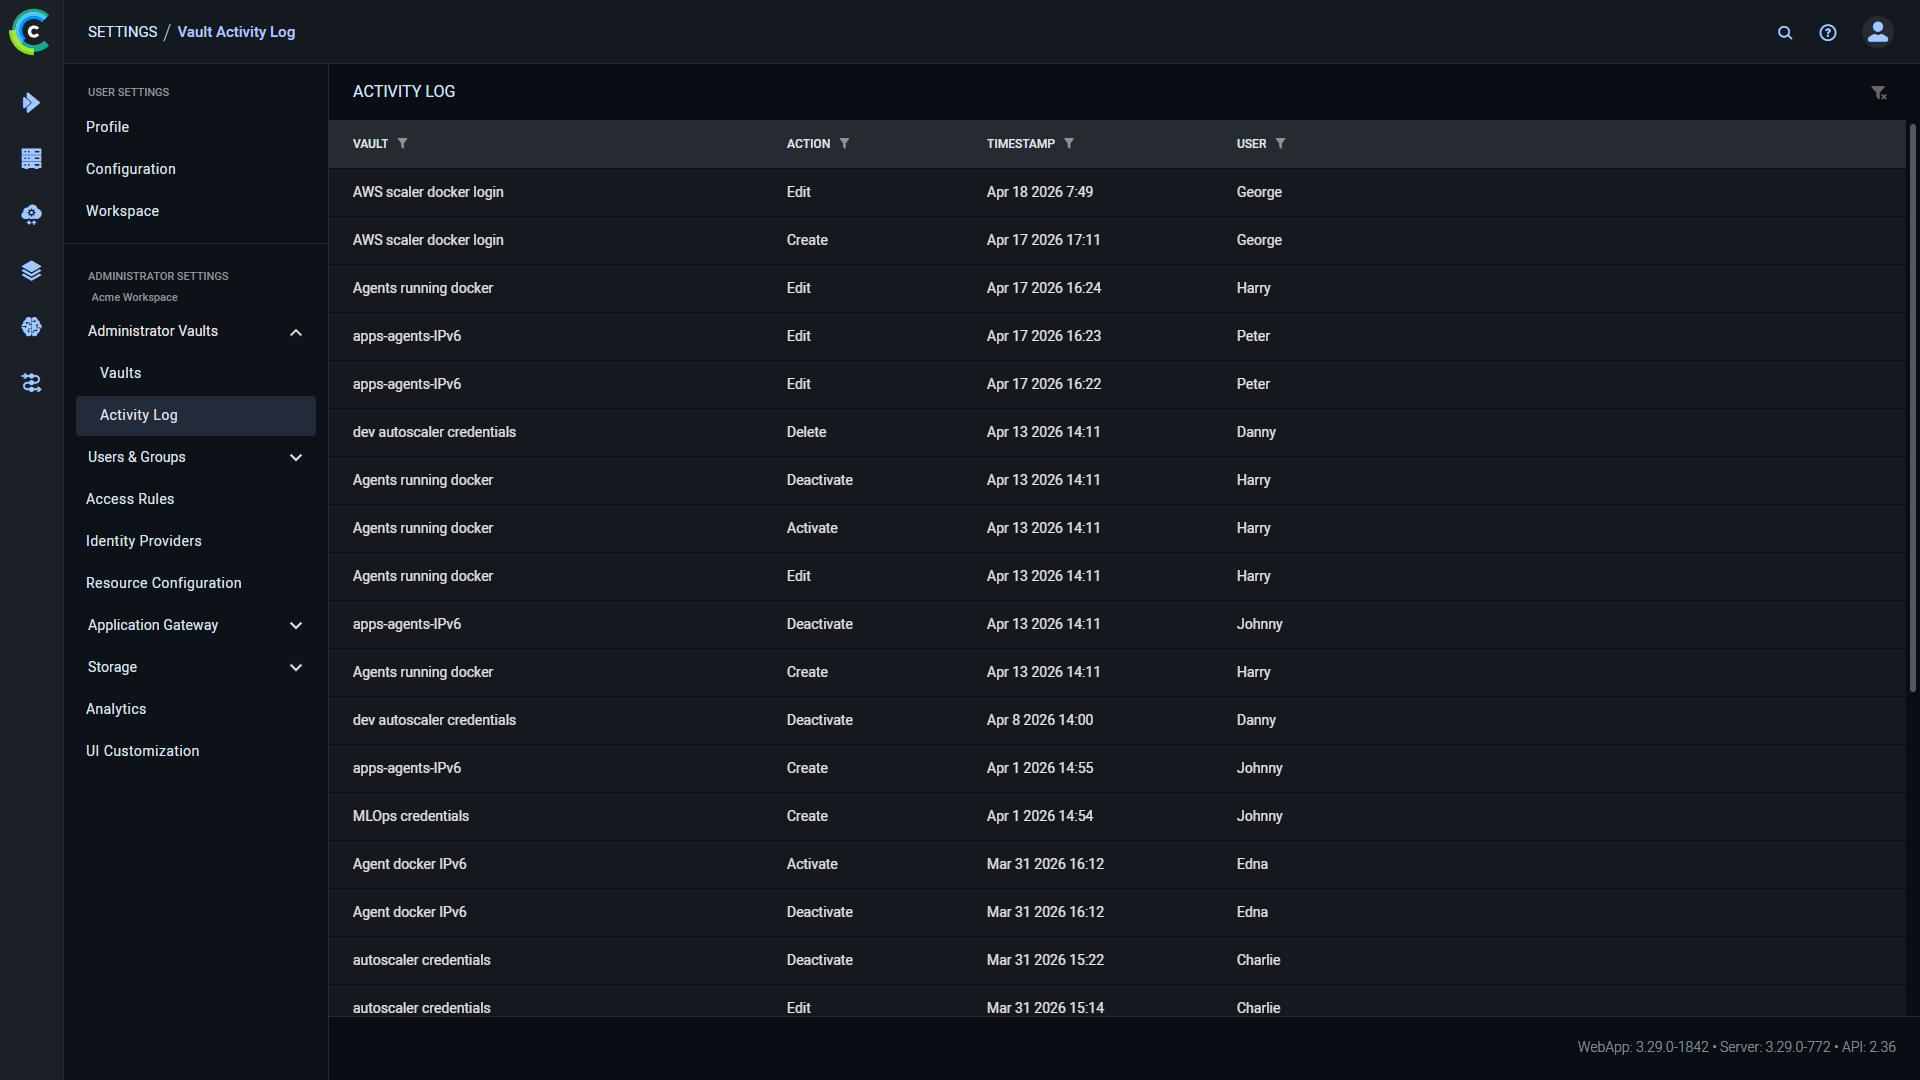
Task: Select the Activity Log menu item
Action: [x=196, y=415]
